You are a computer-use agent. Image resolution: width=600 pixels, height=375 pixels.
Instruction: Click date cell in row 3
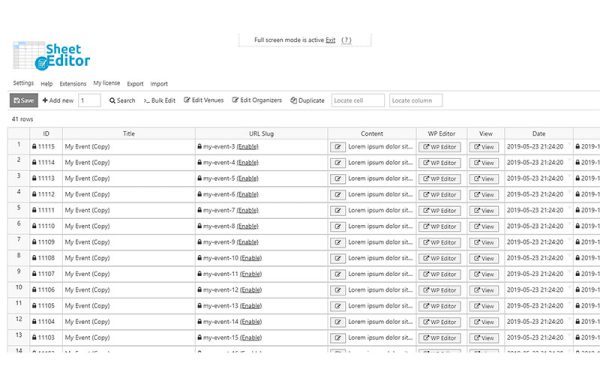pos(539,178)
